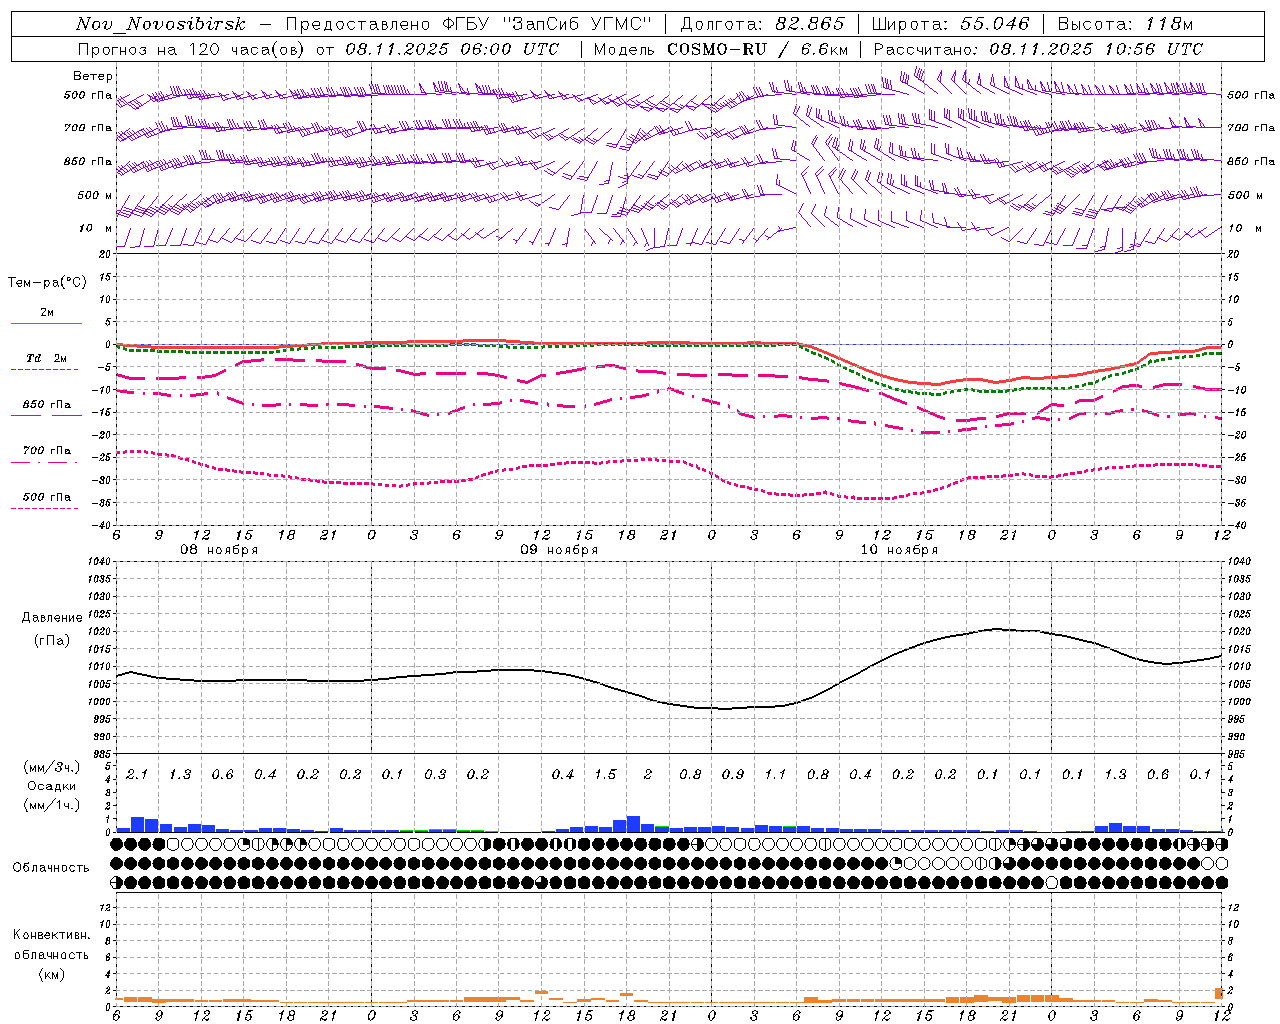Click the '0.9' three-hour precipitation value
Image resolution: width=1280 pixels, height=1024 pixels.
point(733,775)
